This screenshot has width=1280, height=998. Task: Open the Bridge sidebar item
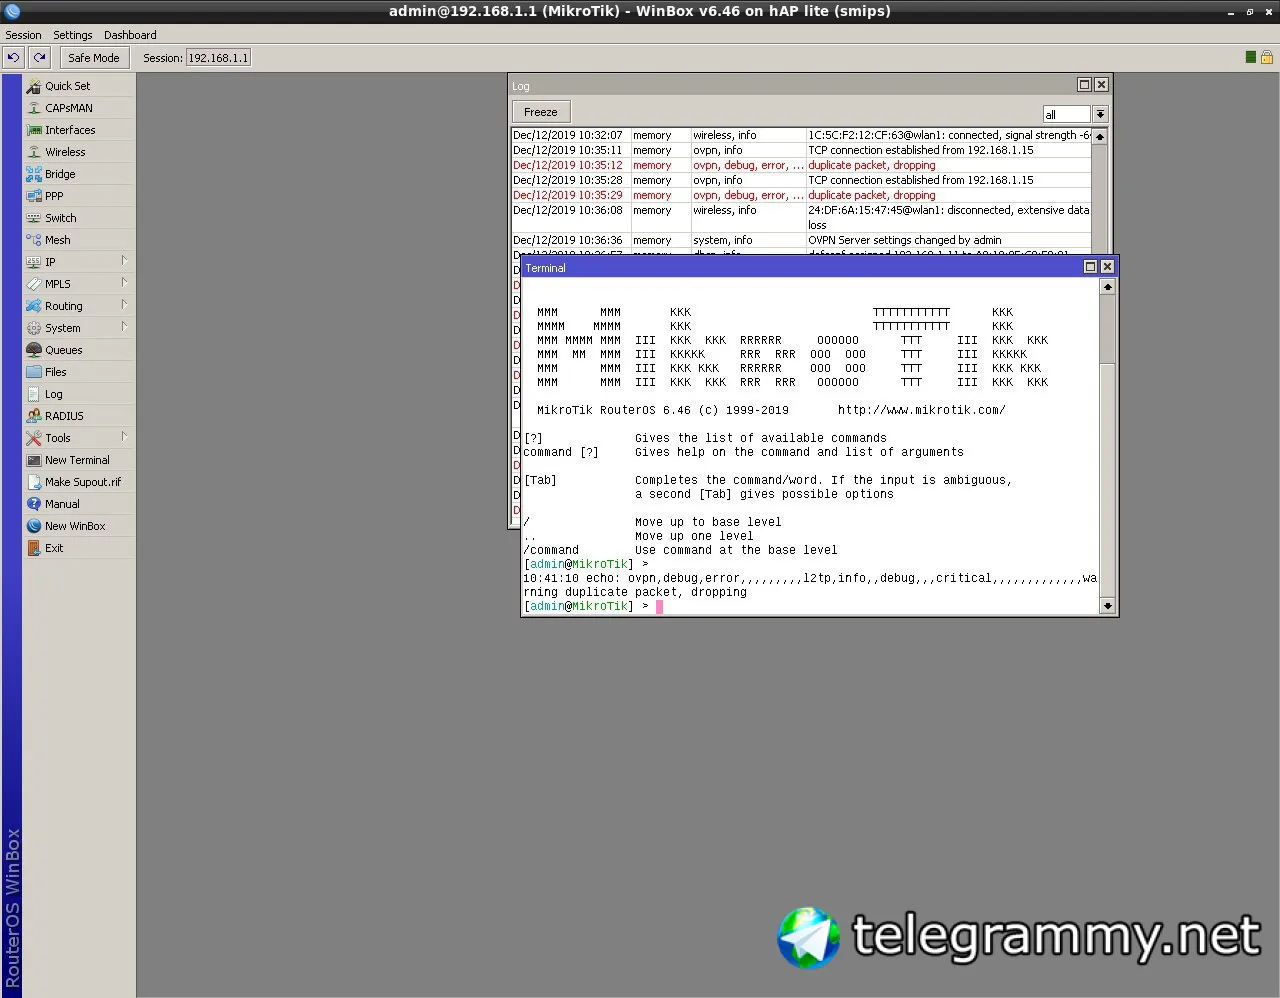tap(79, 174)
